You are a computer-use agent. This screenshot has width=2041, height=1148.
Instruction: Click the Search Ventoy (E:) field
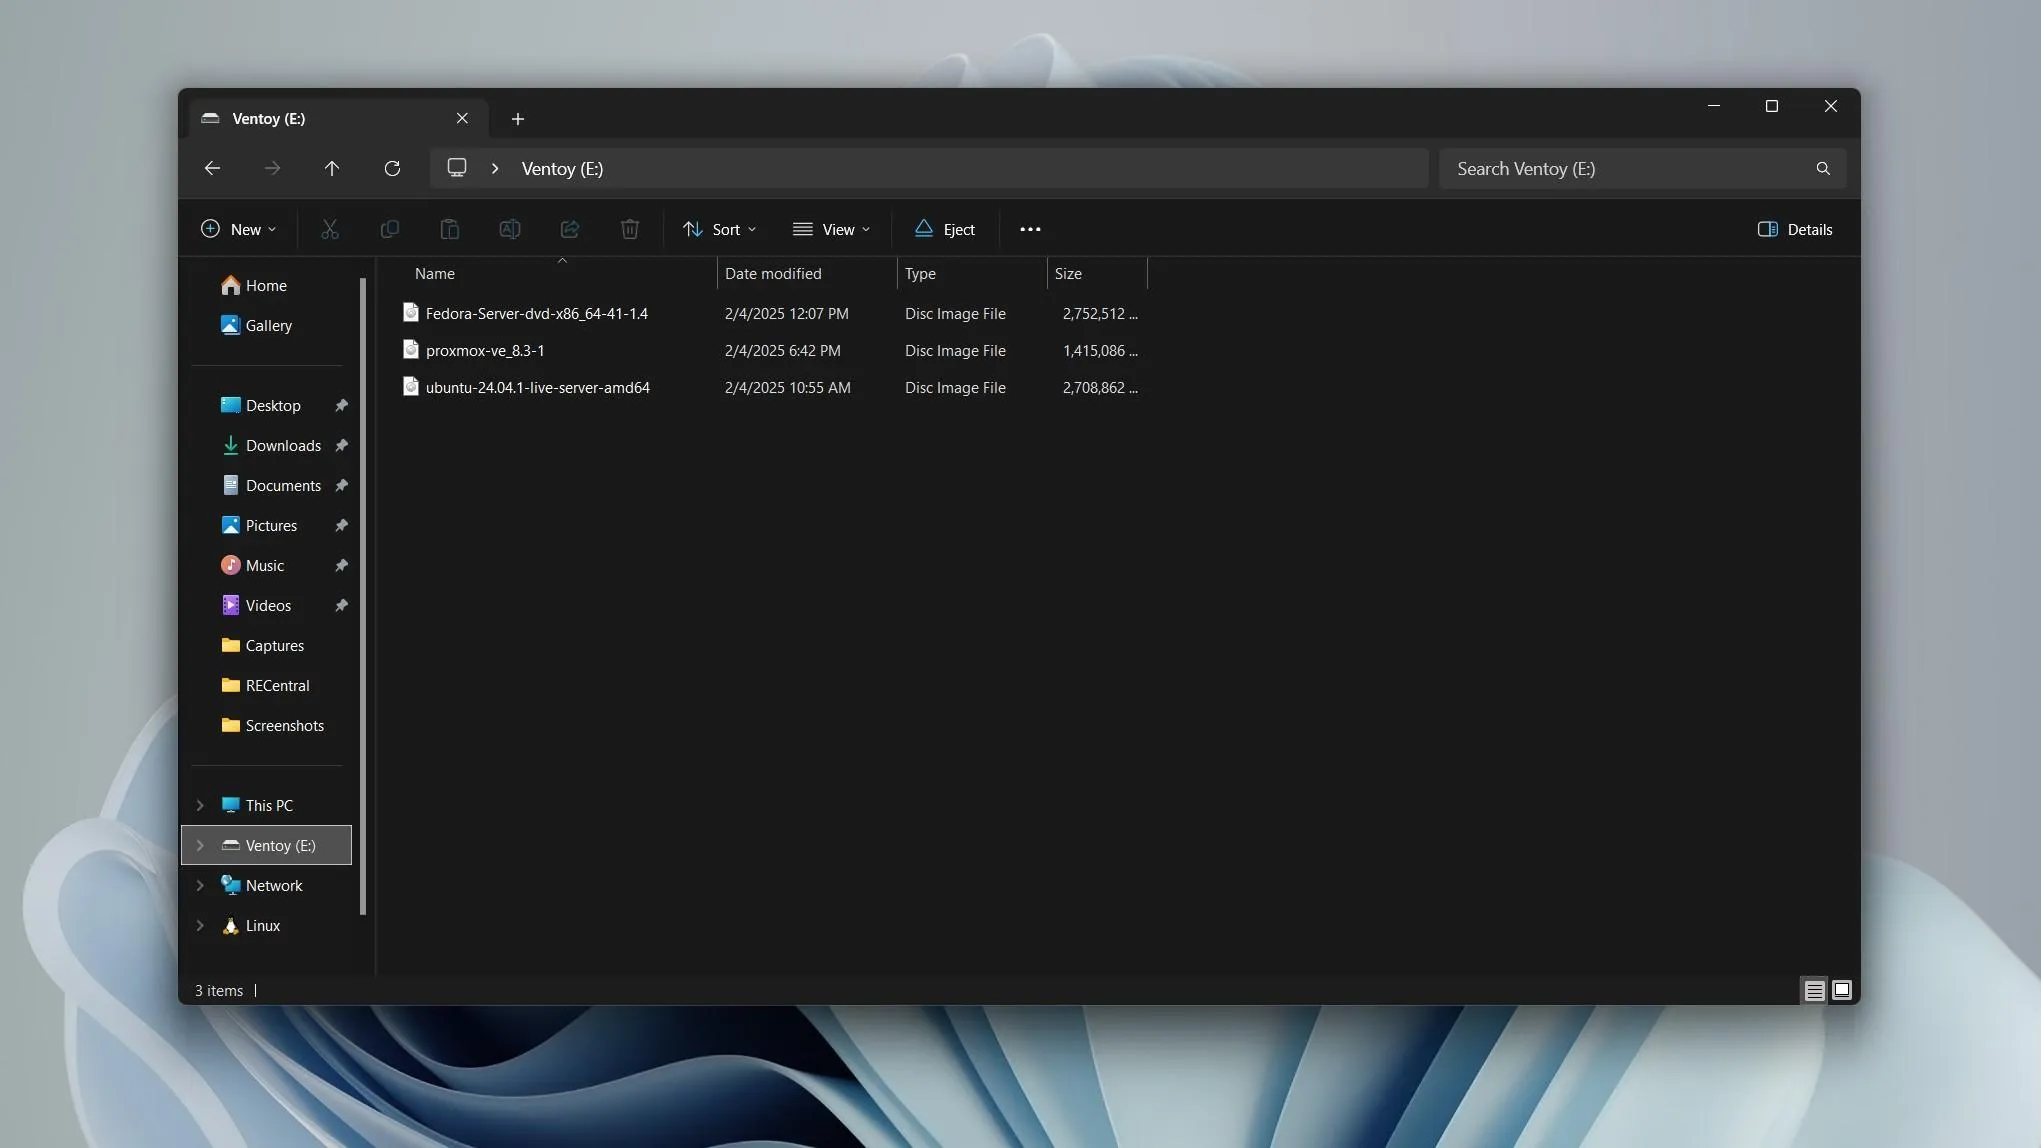(1642, 168)
